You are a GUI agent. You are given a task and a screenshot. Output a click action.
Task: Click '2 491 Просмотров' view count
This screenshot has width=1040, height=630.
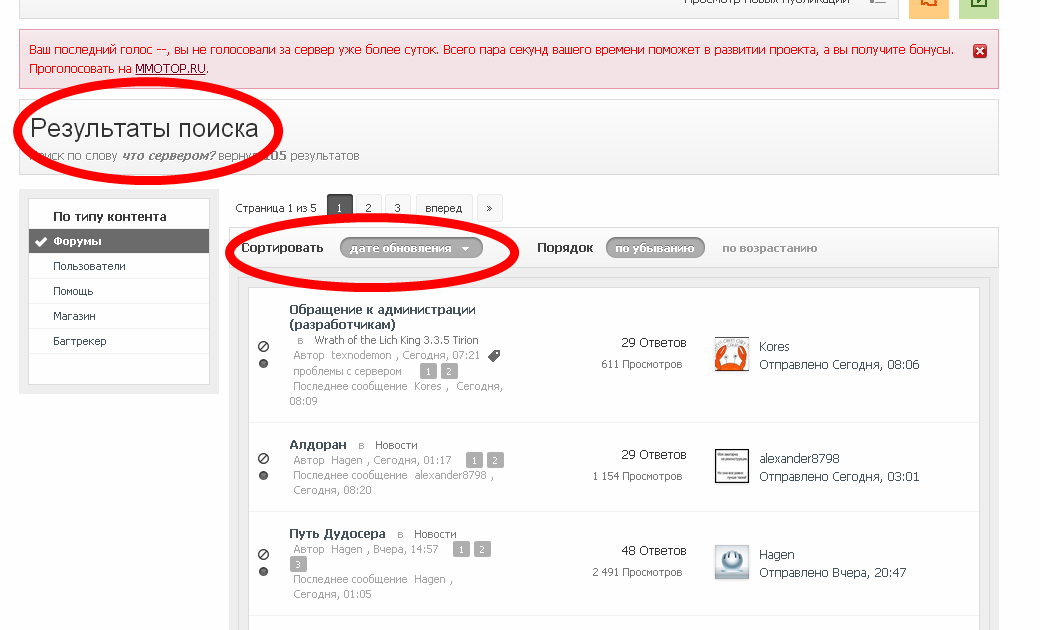click(x=637, y=572)
